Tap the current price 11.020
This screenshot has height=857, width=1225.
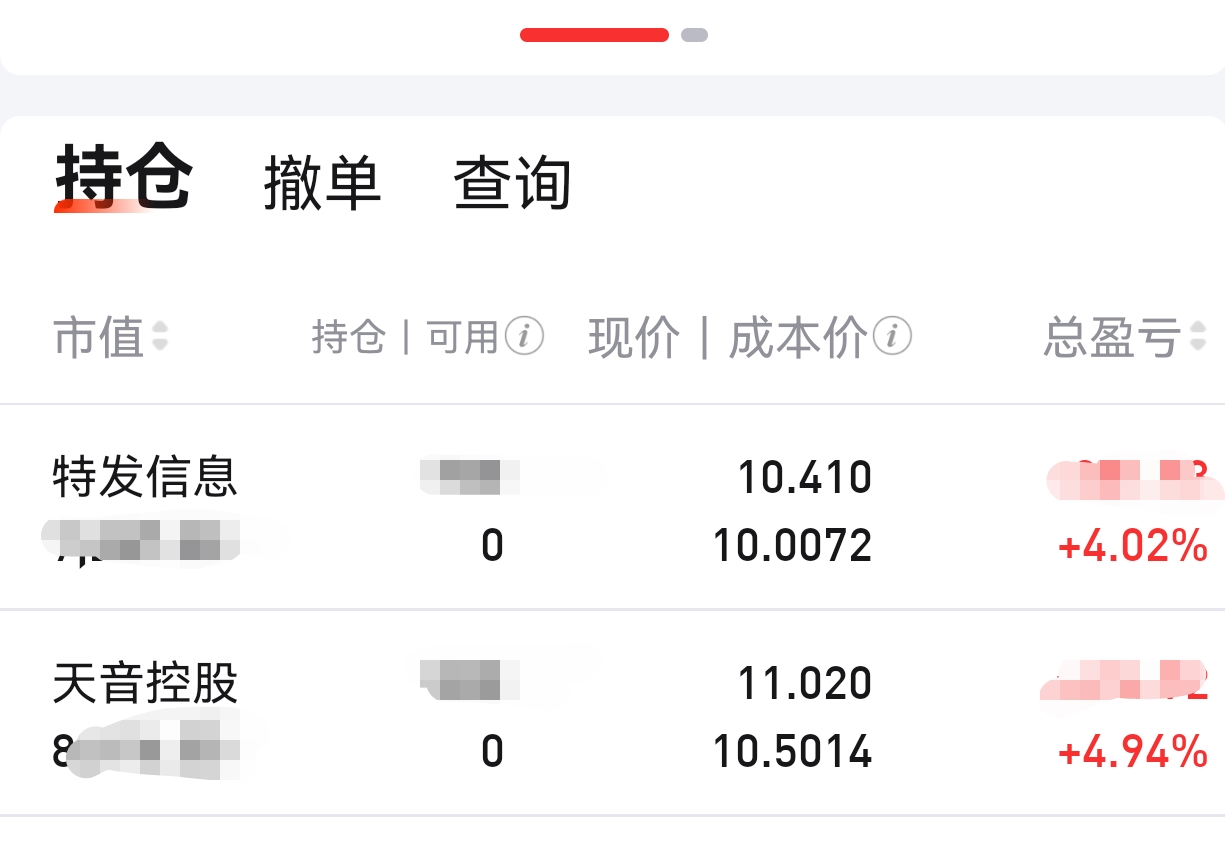click(x=804, y=684)
